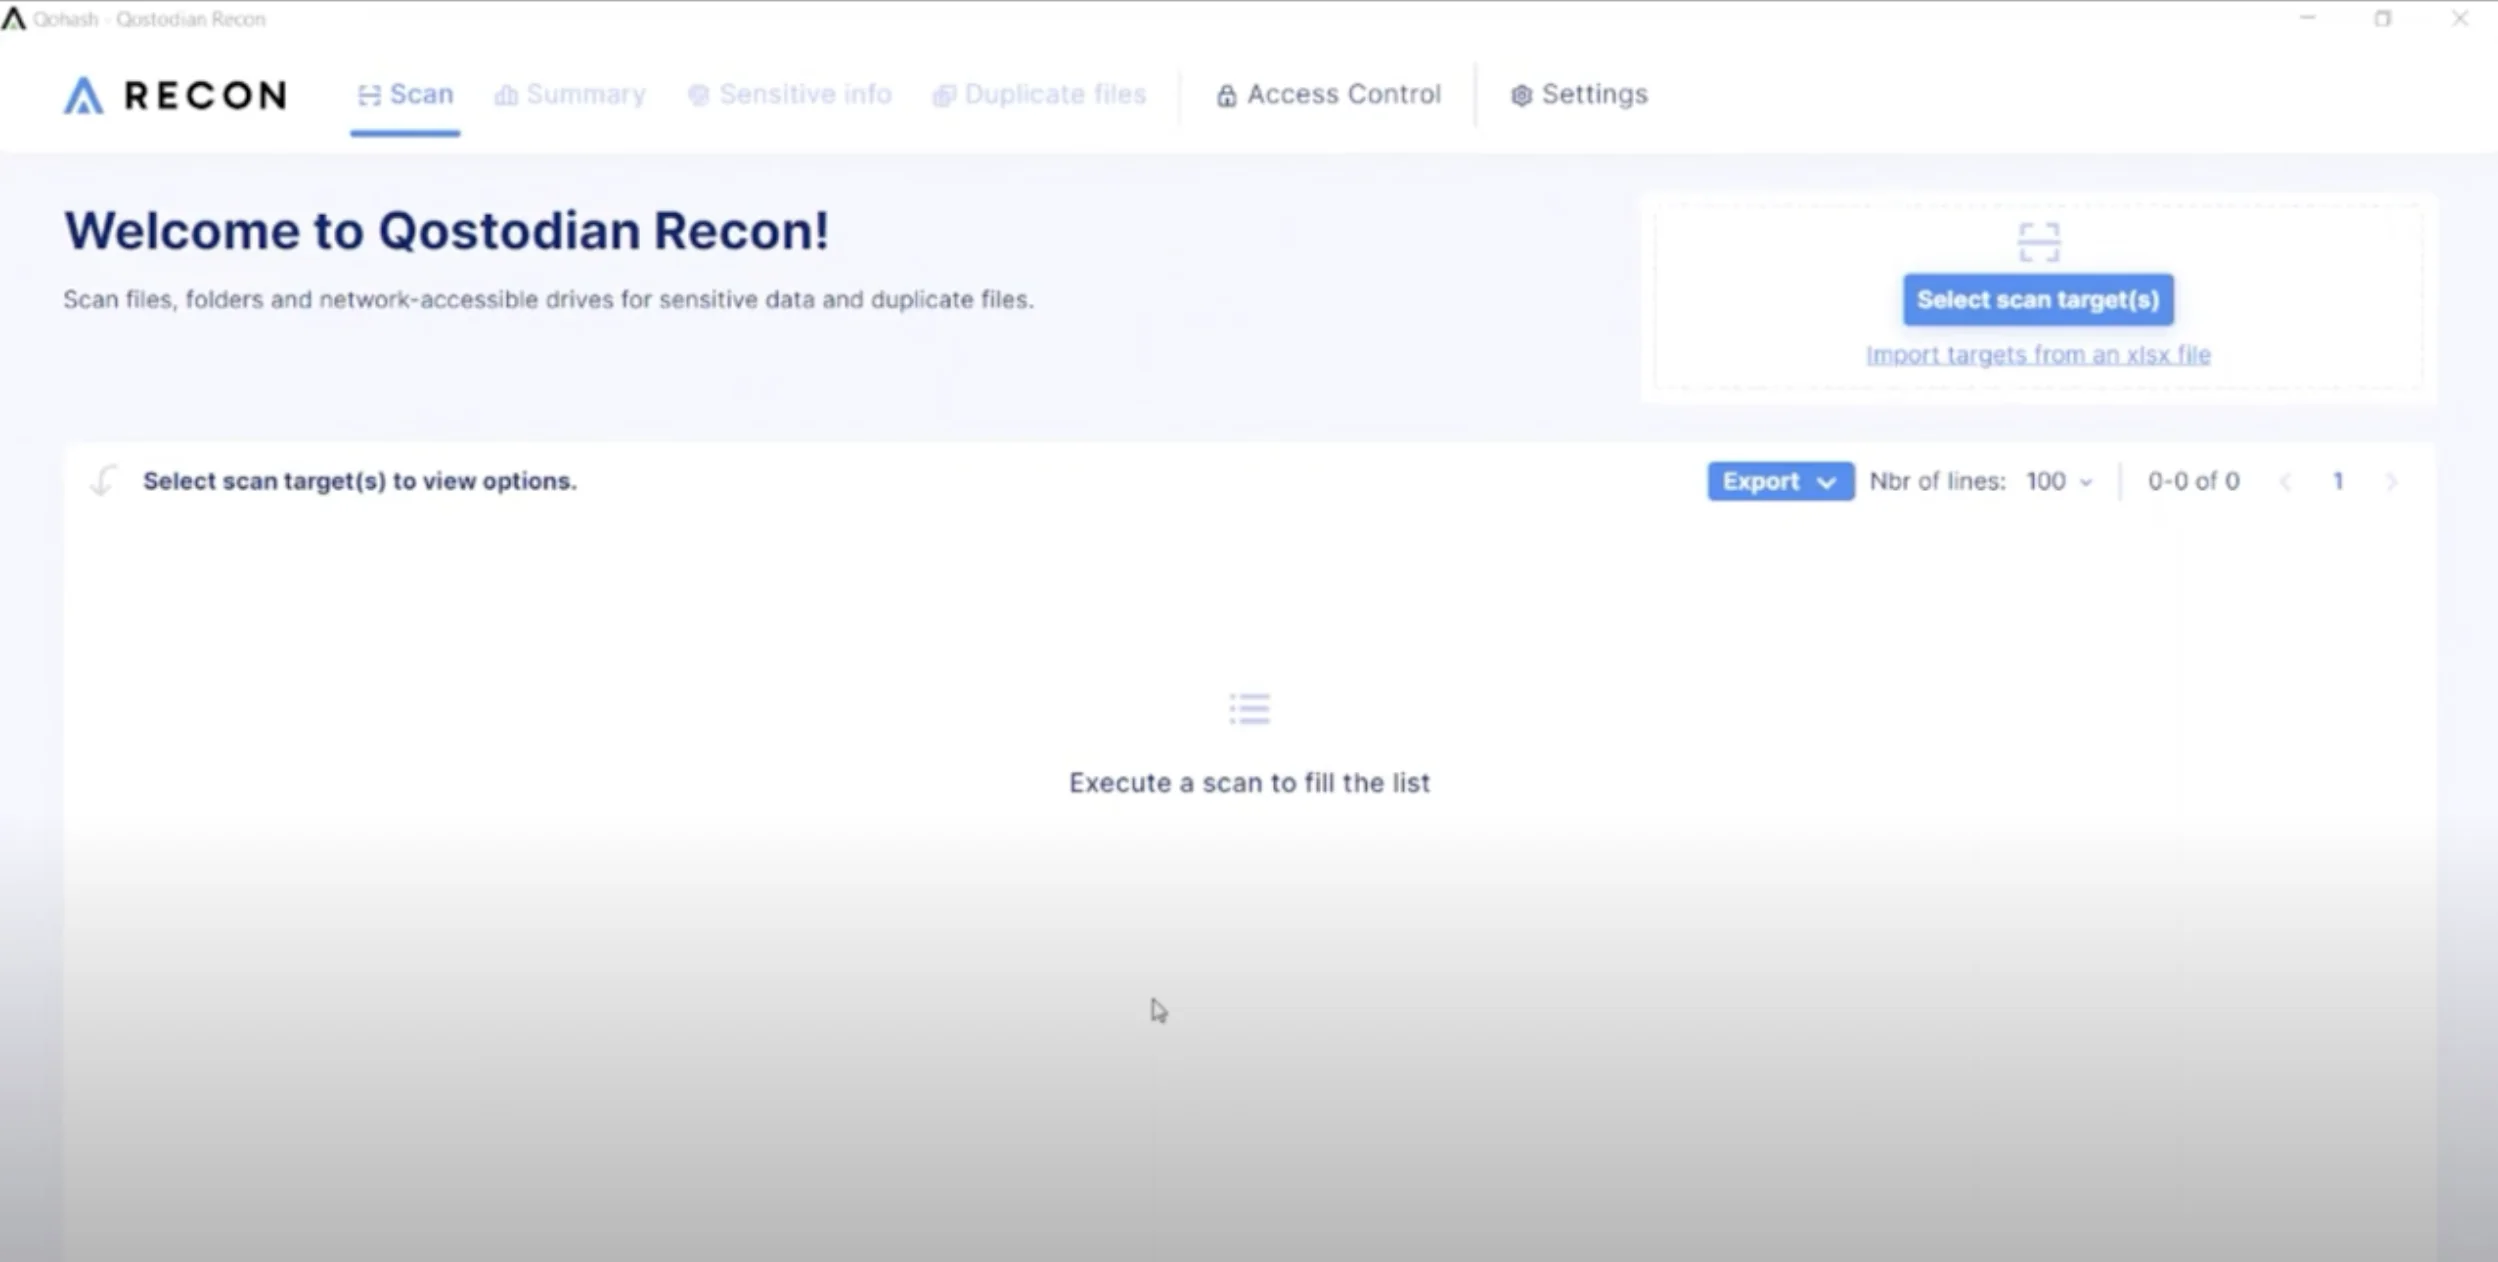2498x1262 pixels.
Task: Open the Scan tab
Action: click(x=405, y=95)
